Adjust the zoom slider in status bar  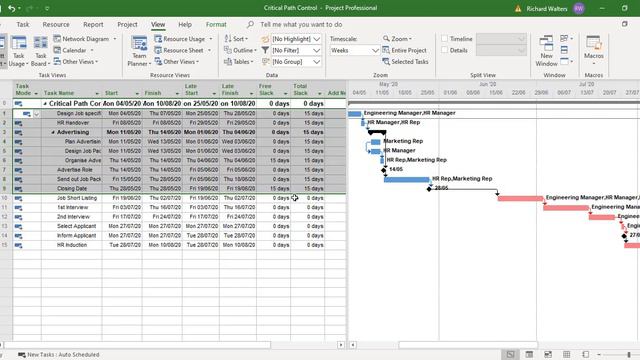click(x=629, y=355)
